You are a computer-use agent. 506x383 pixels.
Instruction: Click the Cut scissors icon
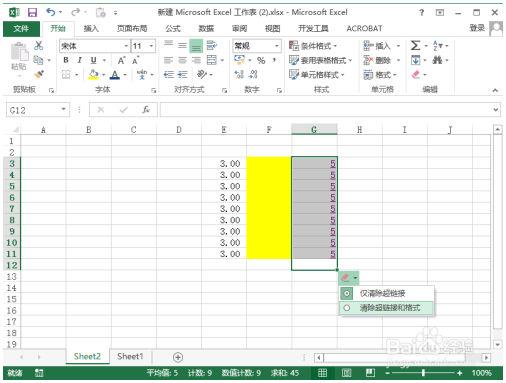tap(39, 45)
